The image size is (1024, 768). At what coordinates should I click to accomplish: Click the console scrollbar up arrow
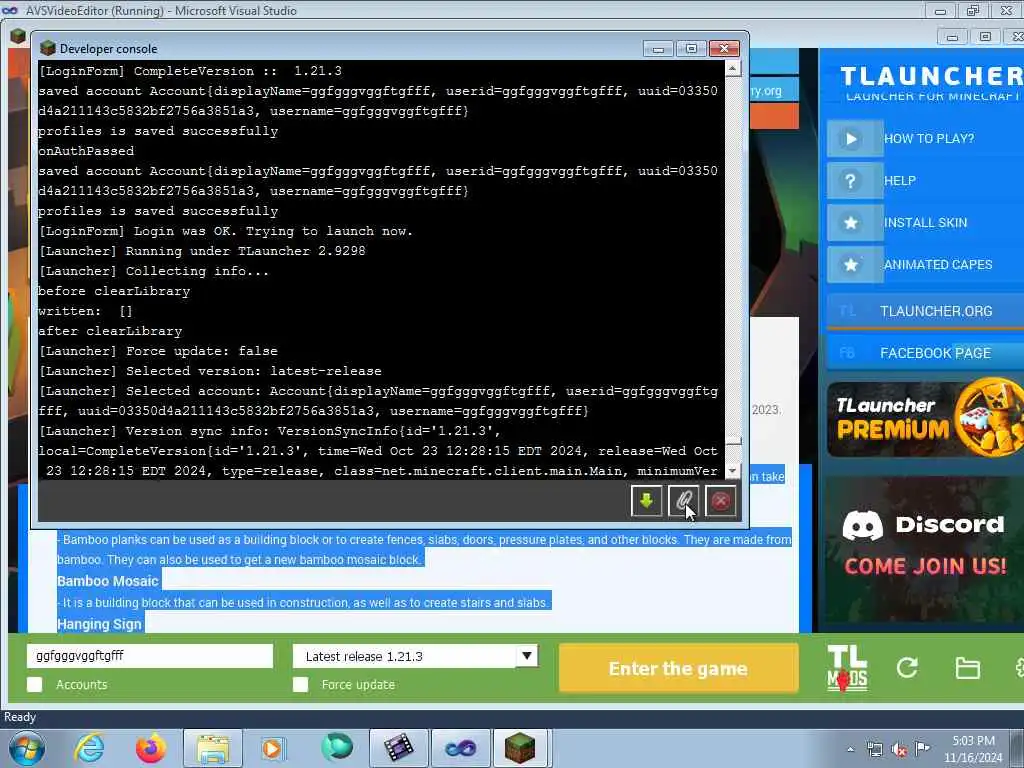(733, 69)
